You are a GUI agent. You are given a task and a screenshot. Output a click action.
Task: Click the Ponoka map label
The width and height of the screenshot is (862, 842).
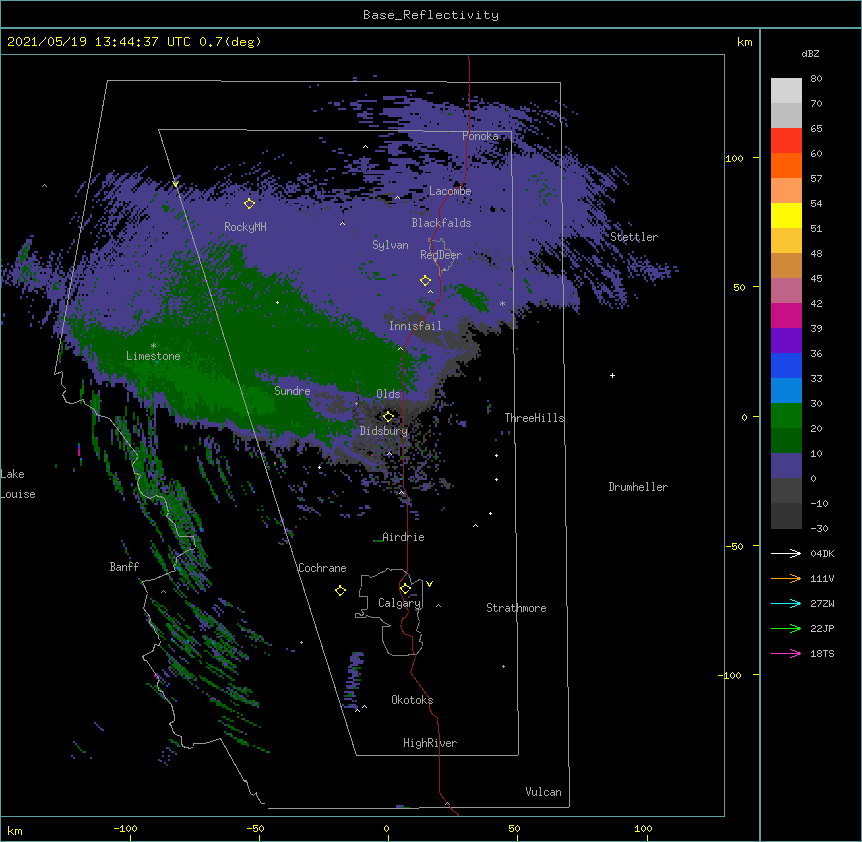[480, 136]
